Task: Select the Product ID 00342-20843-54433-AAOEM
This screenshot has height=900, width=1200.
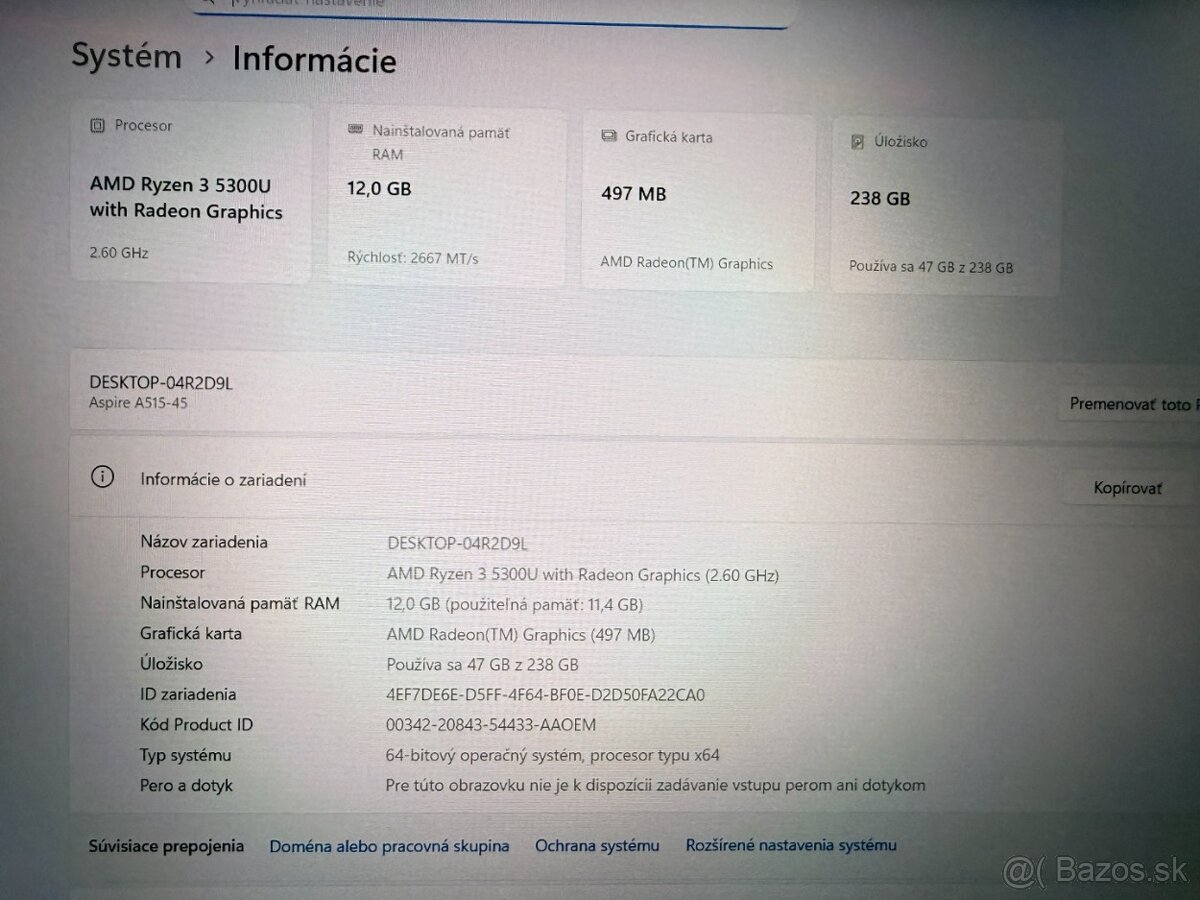Action: pyautogui.click(x=491, y=725)
